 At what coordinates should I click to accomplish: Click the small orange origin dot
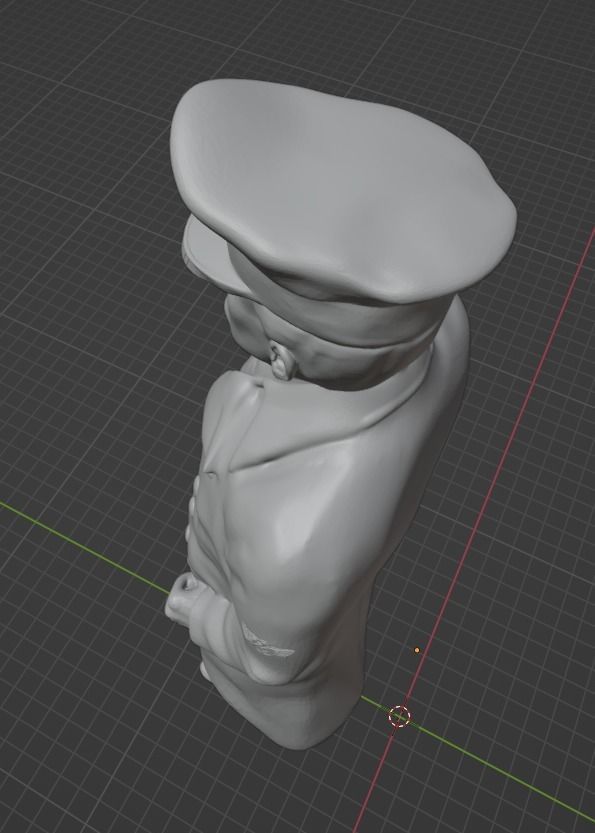point(417,650)
